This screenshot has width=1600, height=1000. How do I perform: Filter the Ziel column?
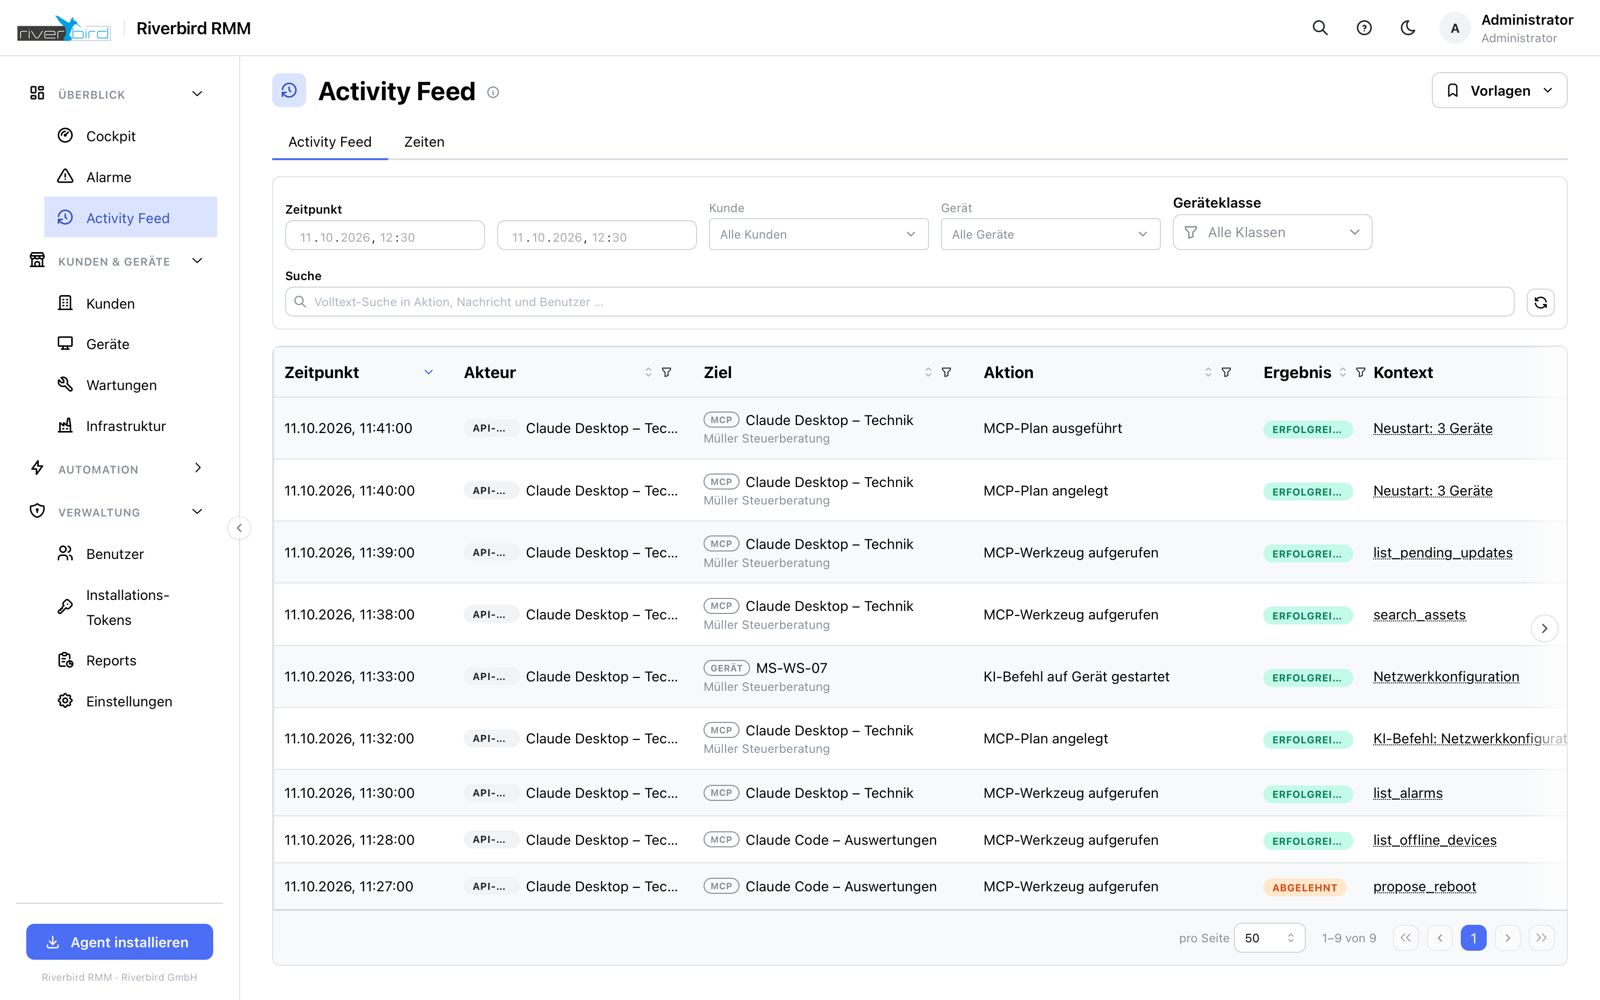pyautogui.click(x=947, y=372)
